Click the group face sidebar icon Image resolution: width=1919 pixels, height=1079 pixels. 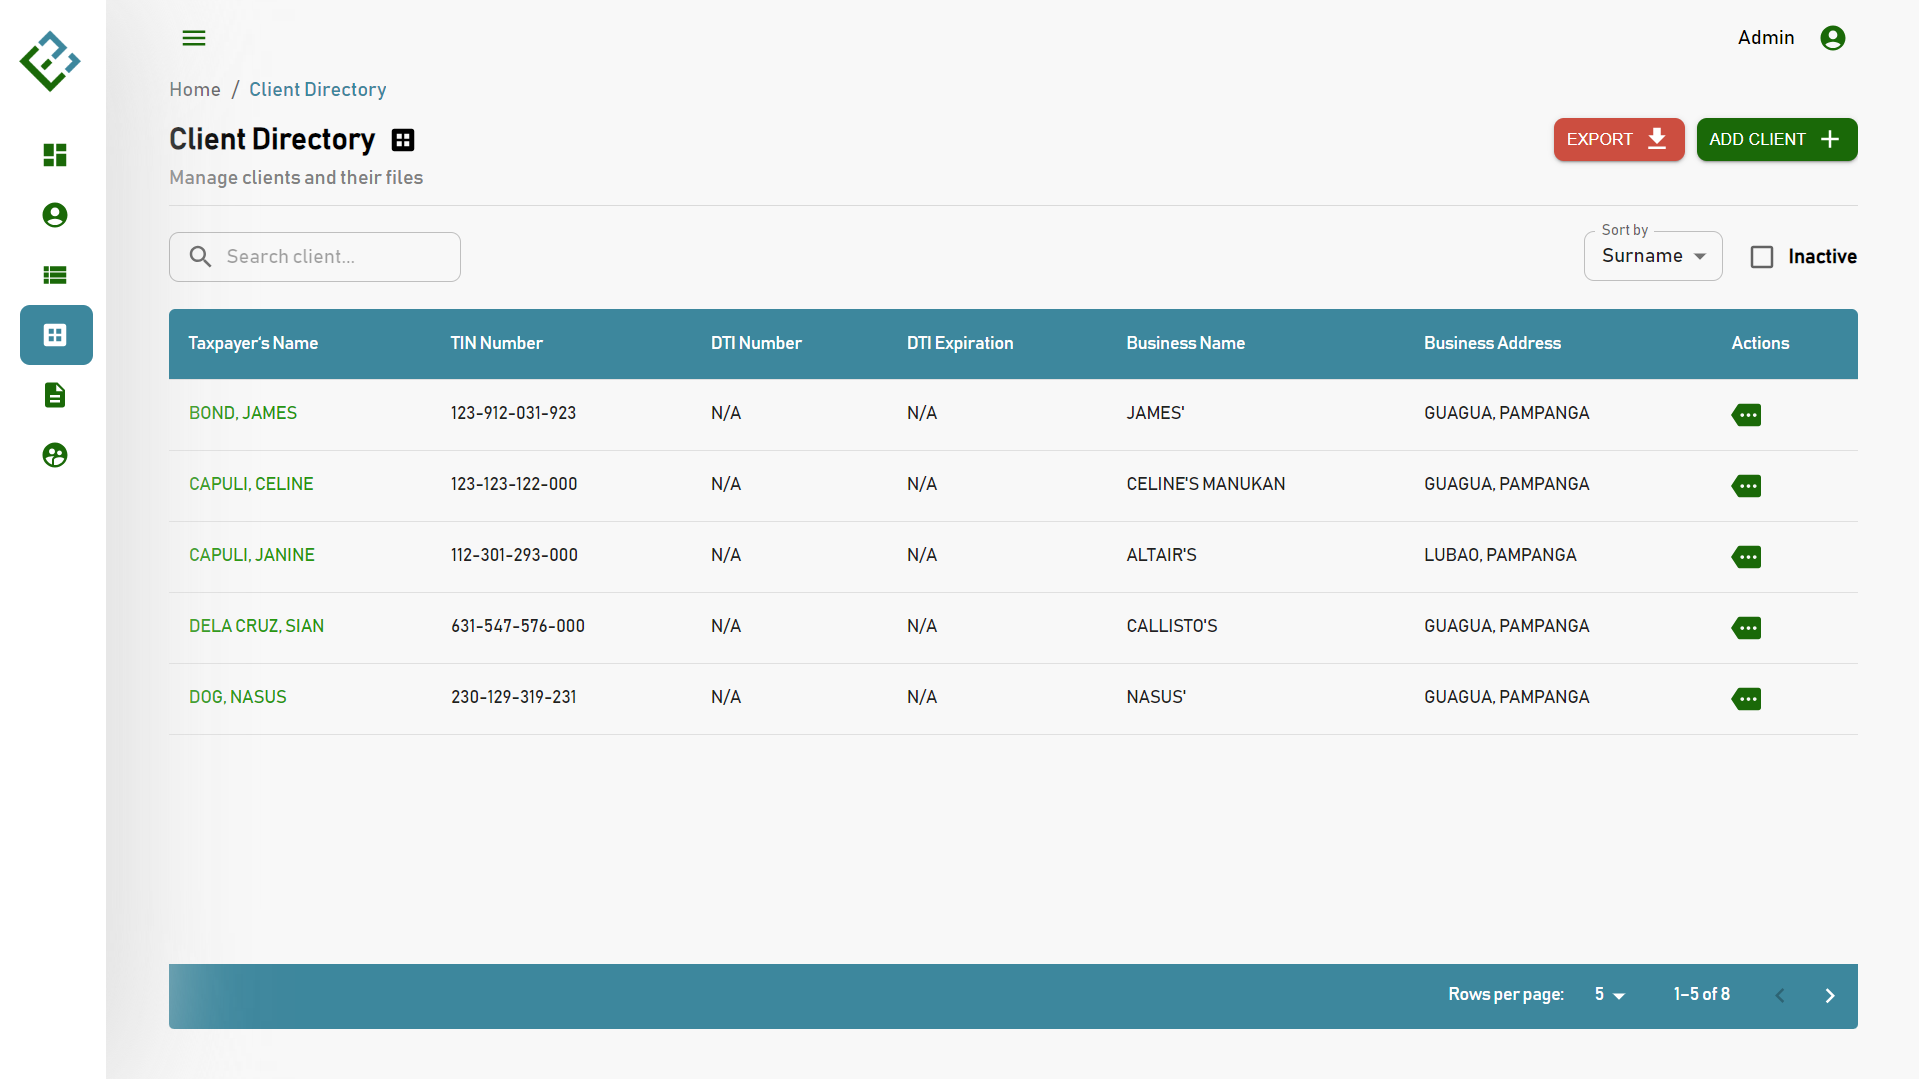[x=55, y=455]
